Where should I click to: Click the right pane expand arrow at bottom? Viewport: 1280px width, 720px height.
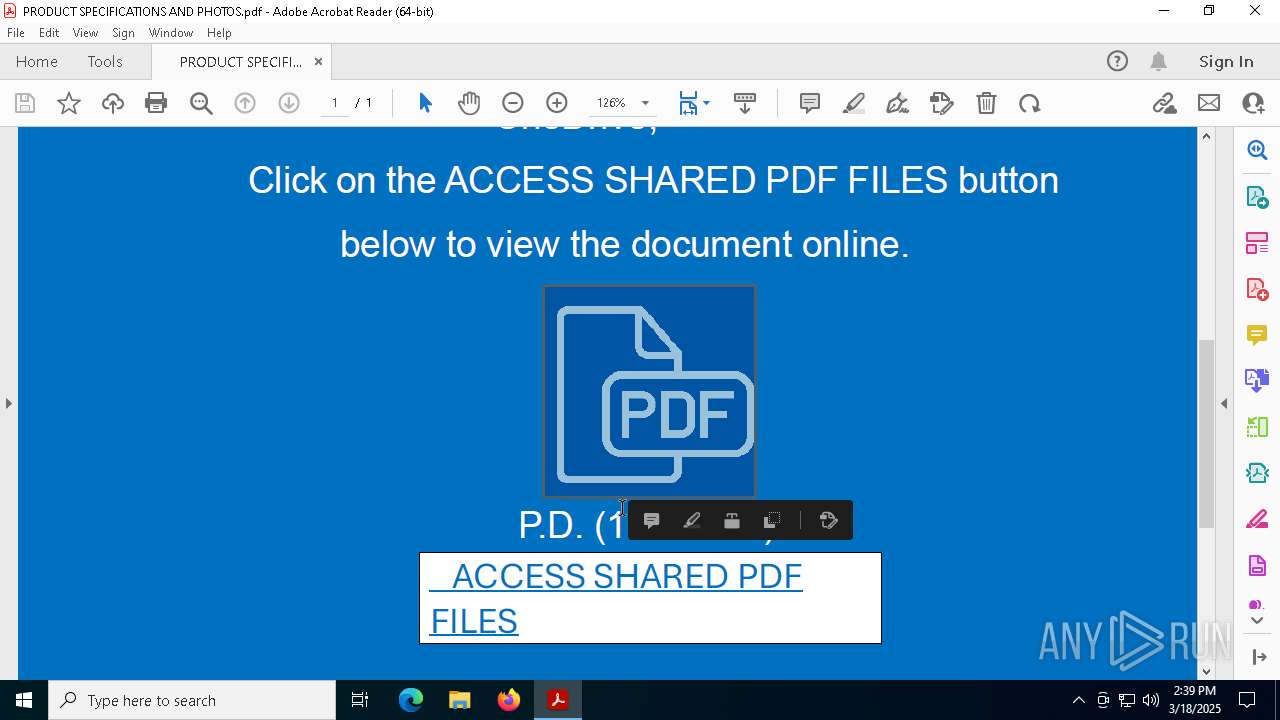[x=1257, y=657]
